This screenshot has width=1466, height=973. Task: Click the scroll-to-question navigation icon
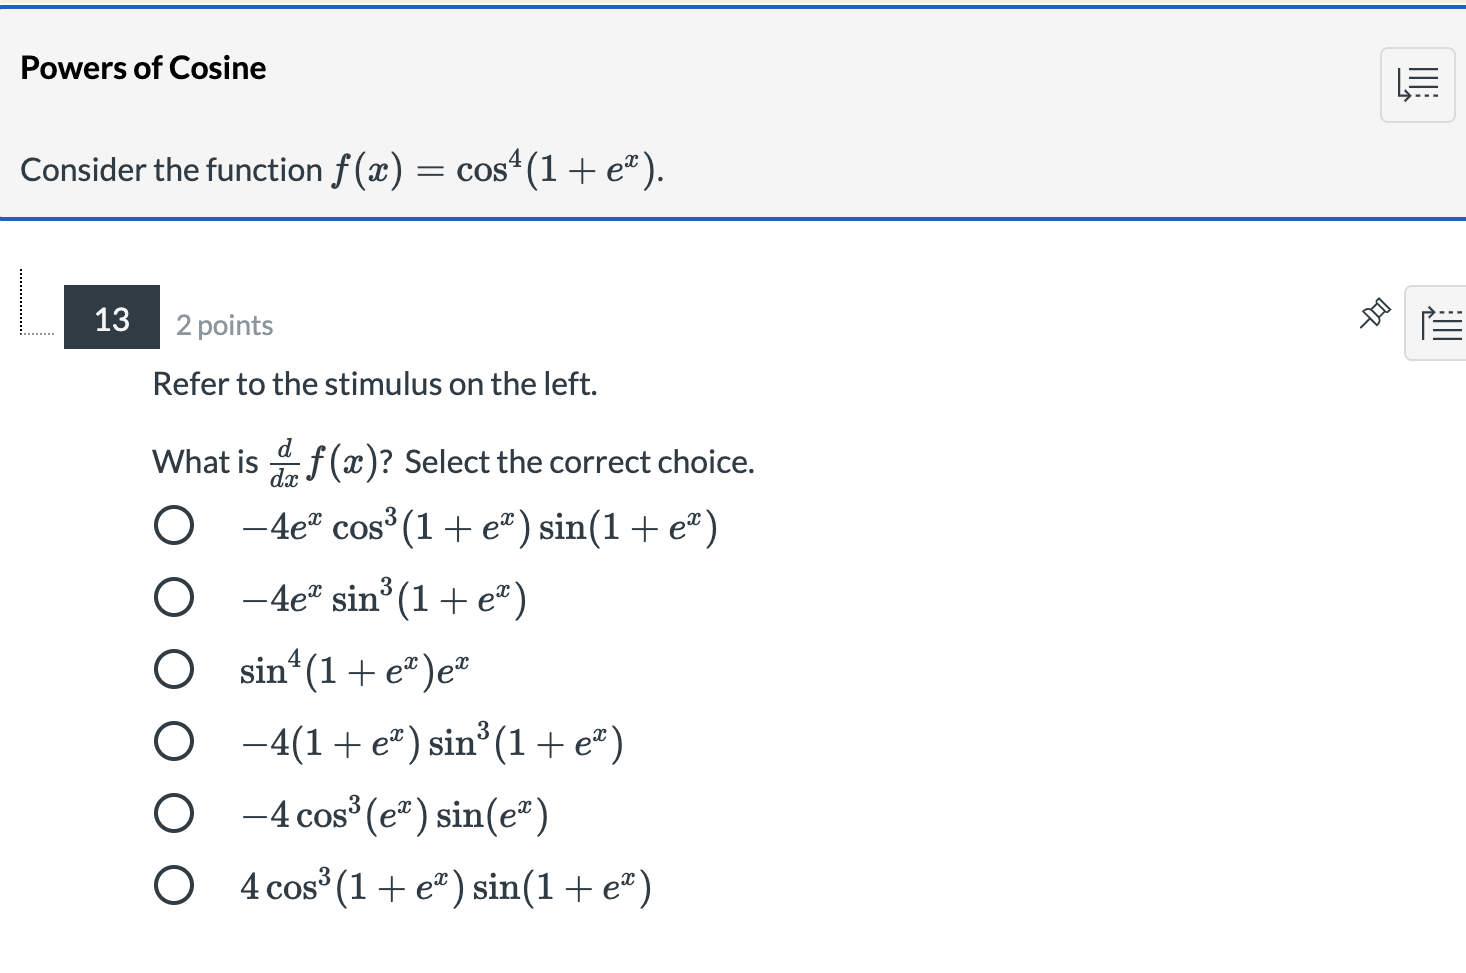tap(1417, 84)
